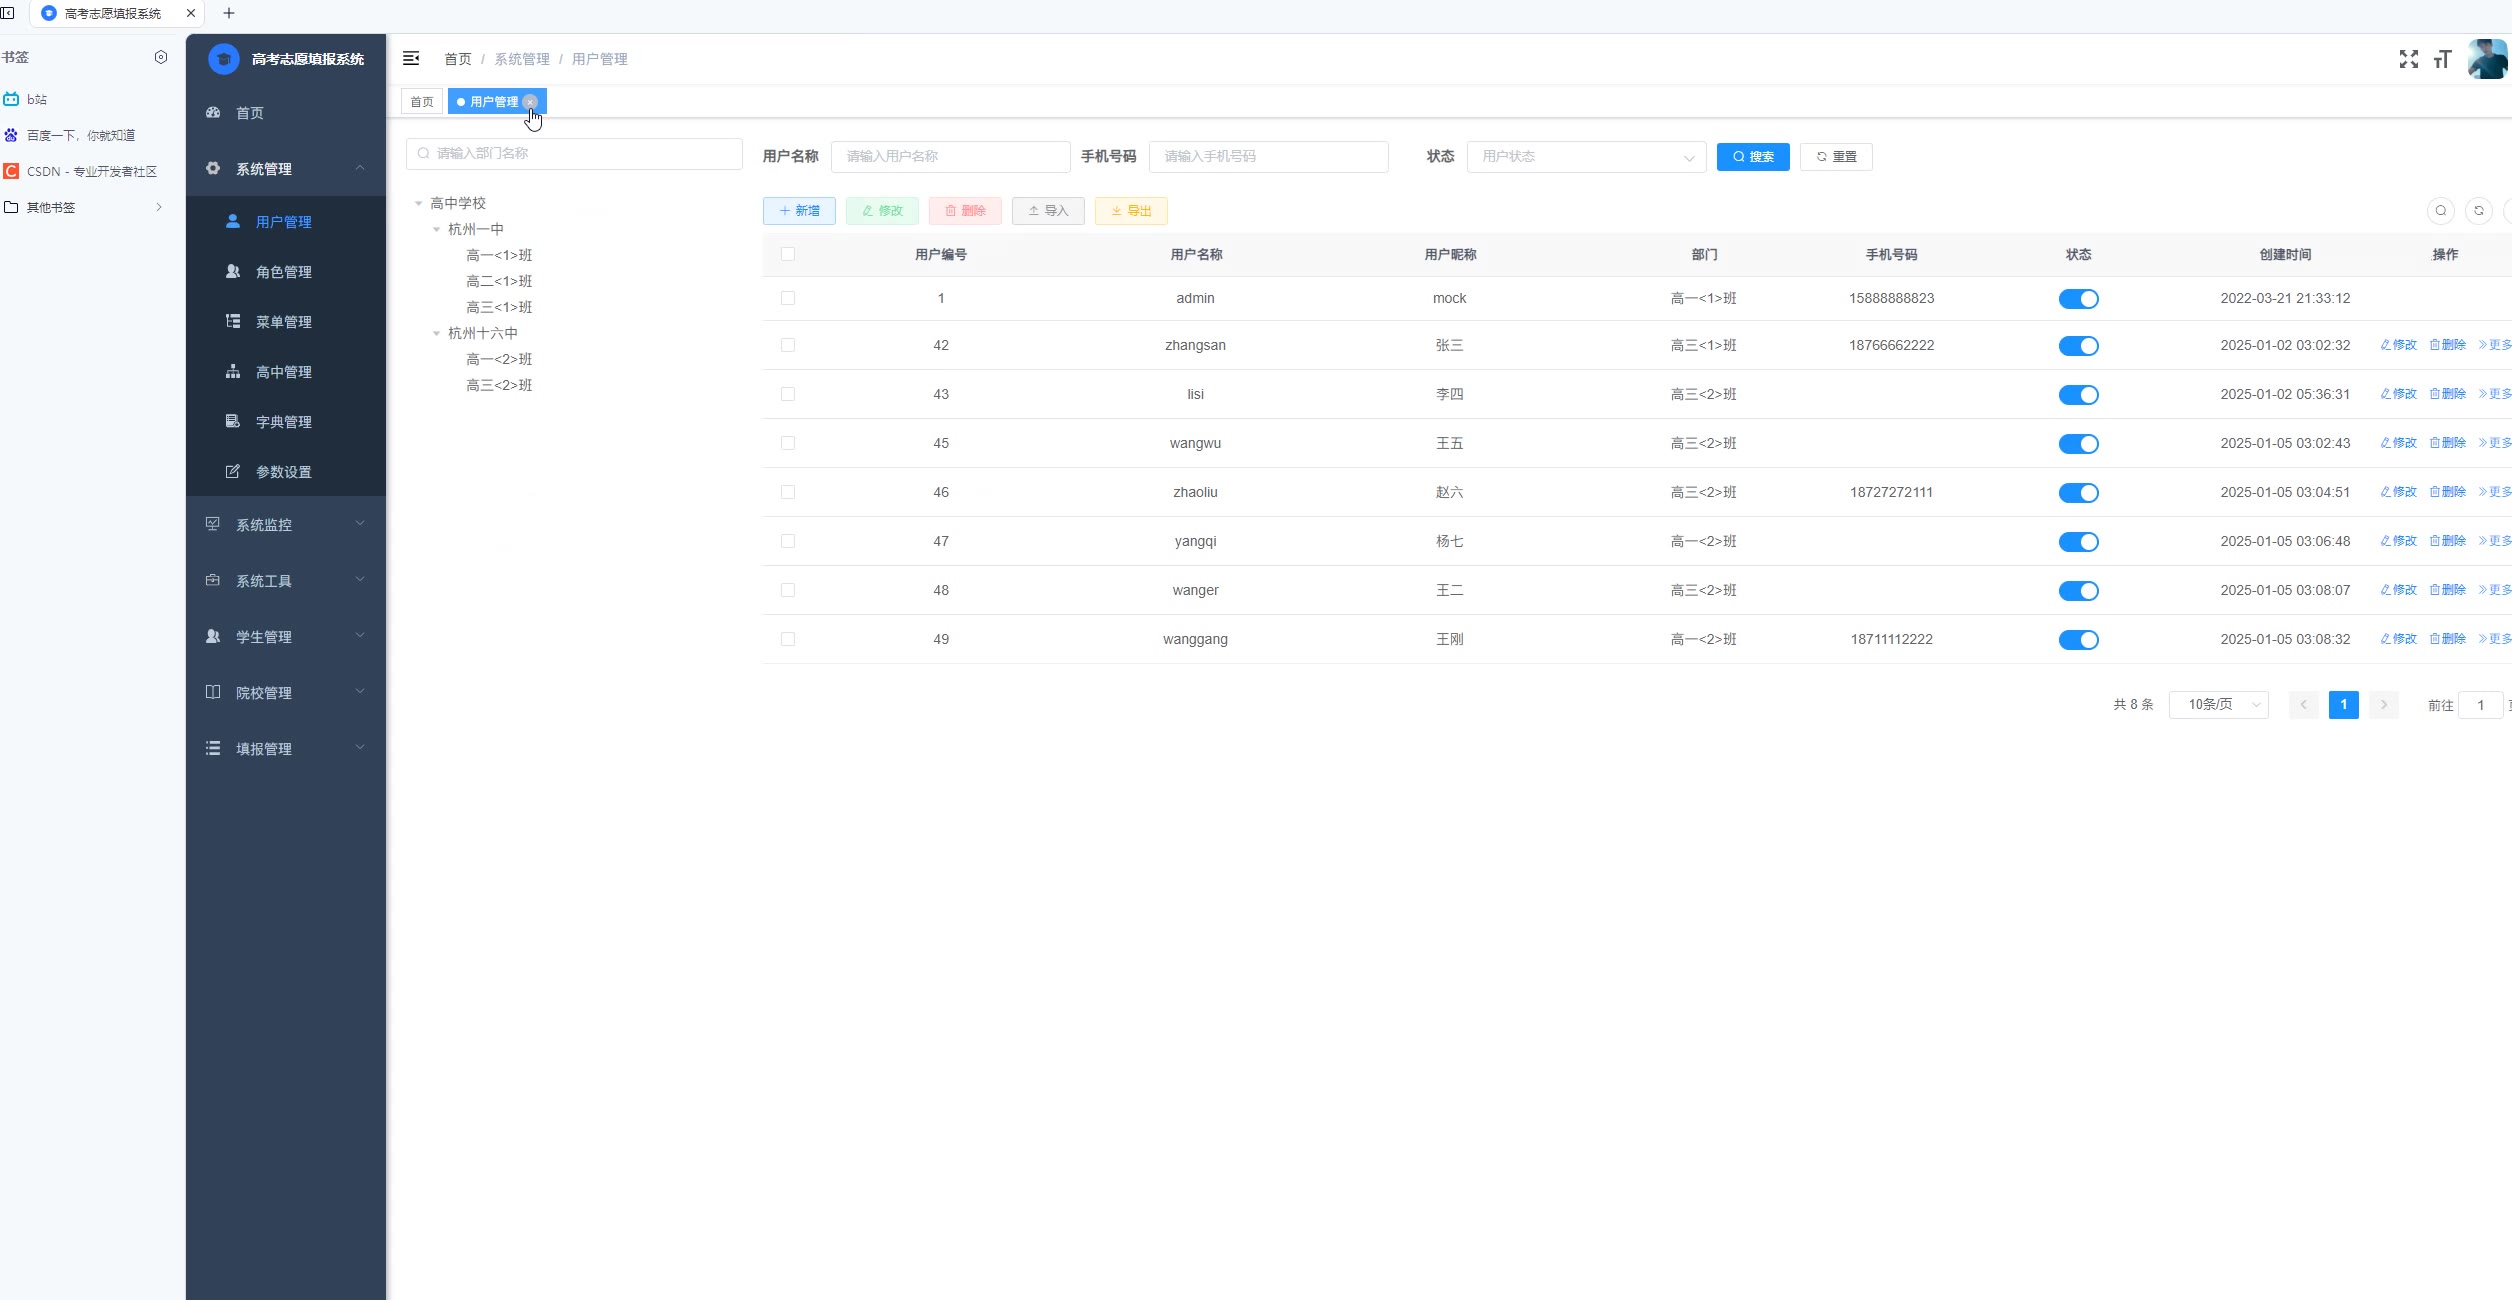
Task: Click 修改 link in zhangsan row
Action: (2398, 345)
